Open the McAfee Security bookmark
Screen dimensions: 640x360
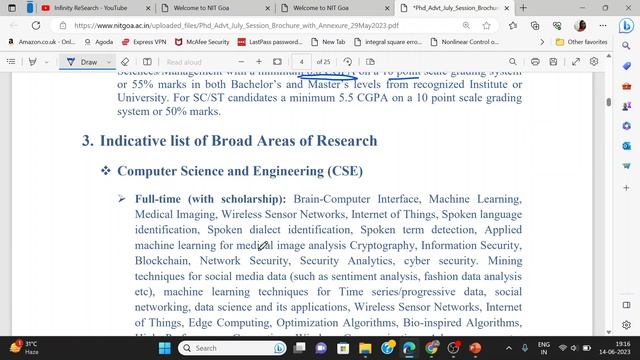(202, 42)
